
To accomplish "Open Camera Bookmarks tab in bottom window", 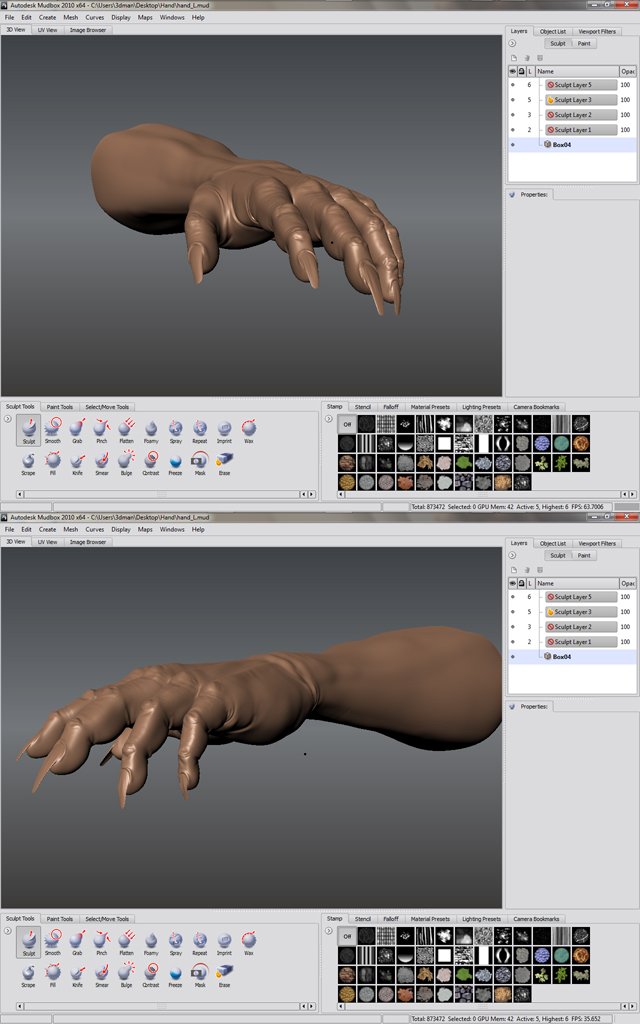I will tap(536, 919).
